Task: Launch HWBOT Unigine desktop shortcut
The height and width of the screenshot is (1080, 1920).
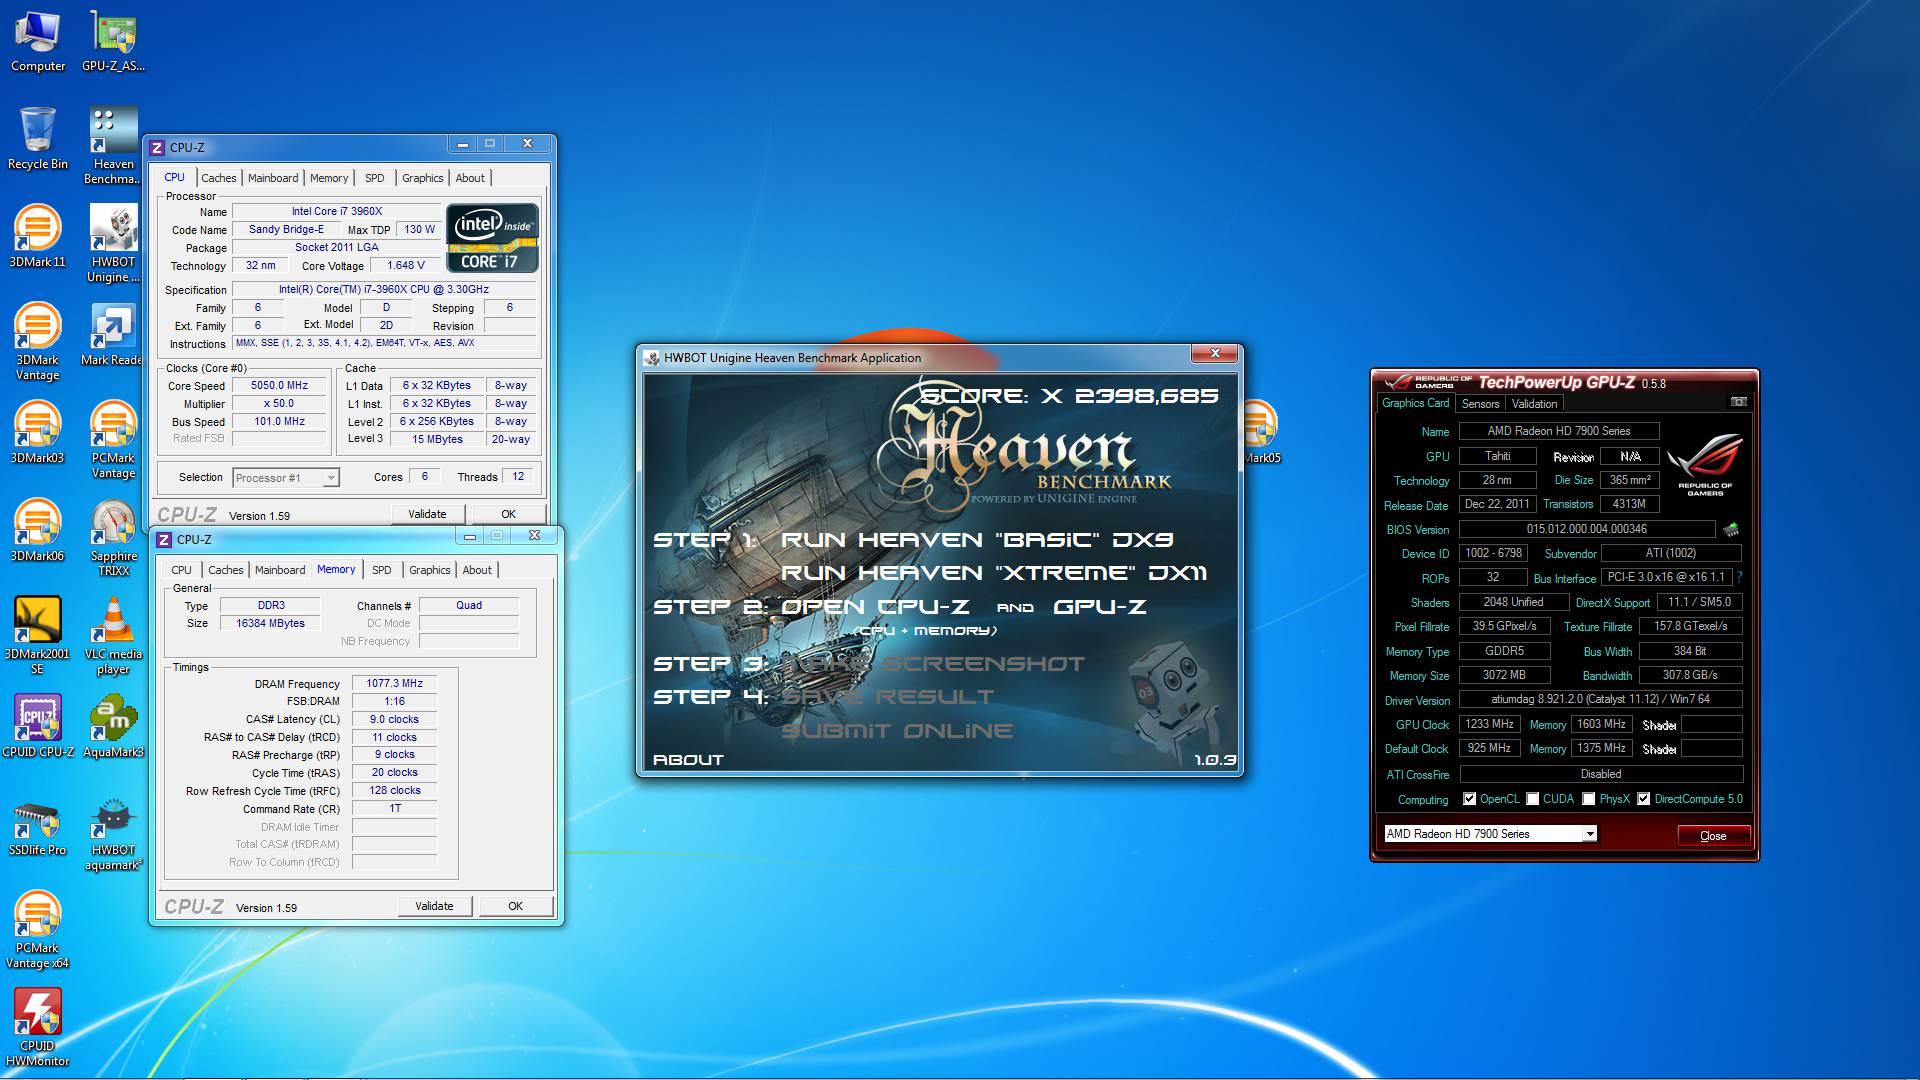Action: click(x=113, y=244)
